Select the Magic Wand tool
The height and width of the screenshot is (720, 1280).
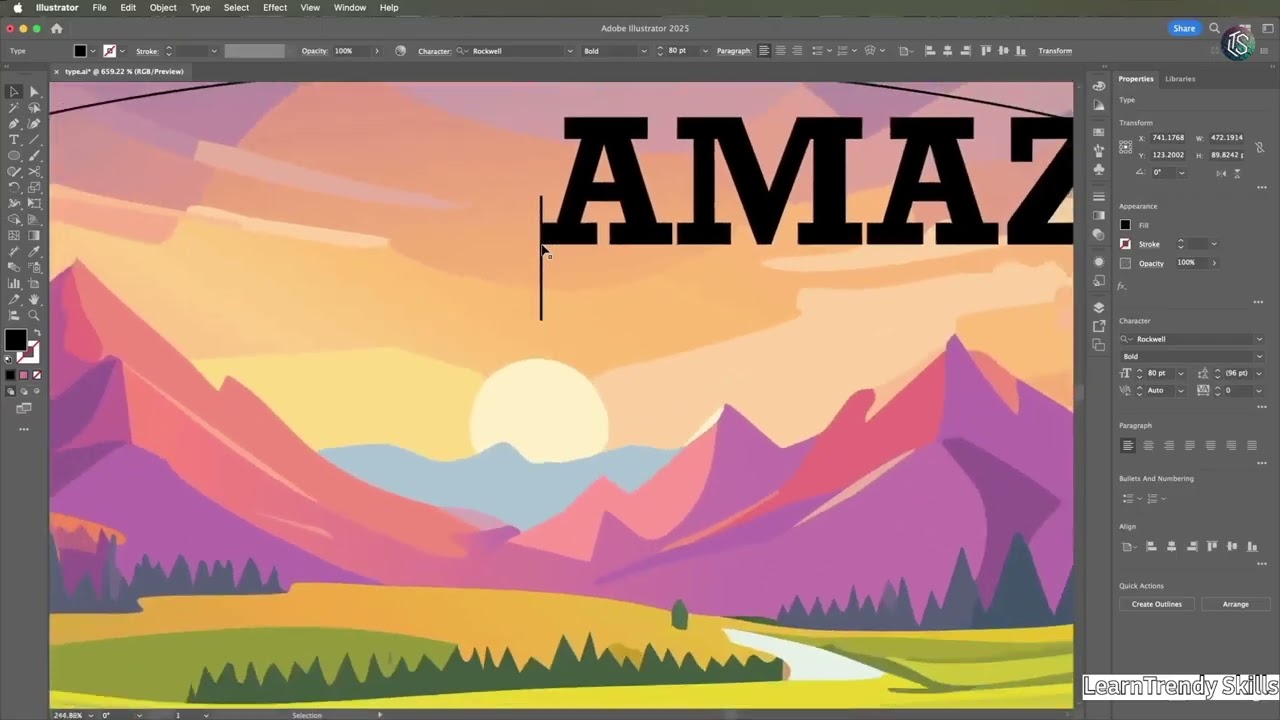(14, 108)
